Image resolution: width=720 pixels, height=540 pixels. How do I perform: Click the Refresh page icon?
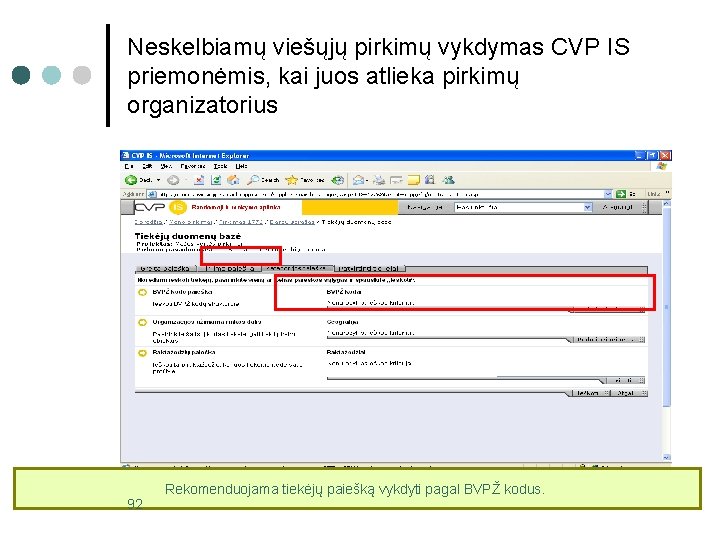(216, 180)
